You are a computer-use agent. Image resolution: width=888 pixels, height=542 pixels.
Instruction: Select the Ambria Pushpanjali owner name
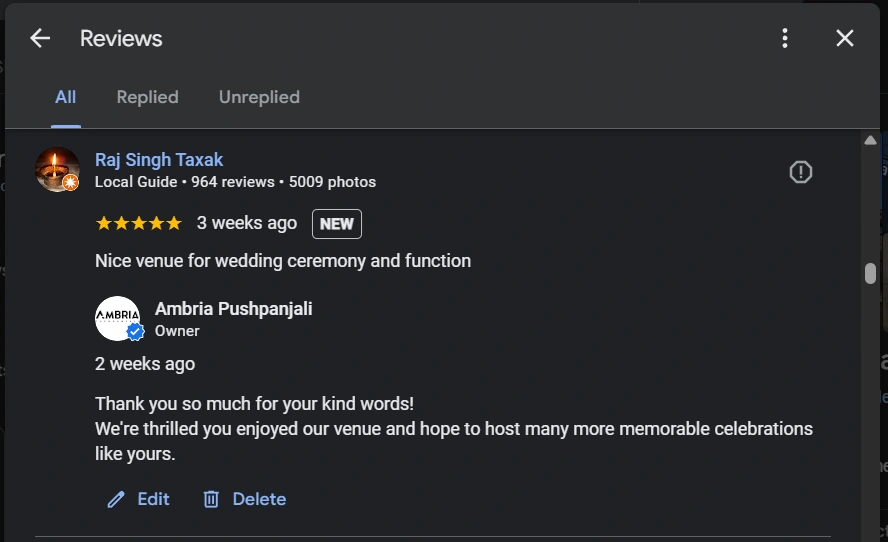point(233,309)
